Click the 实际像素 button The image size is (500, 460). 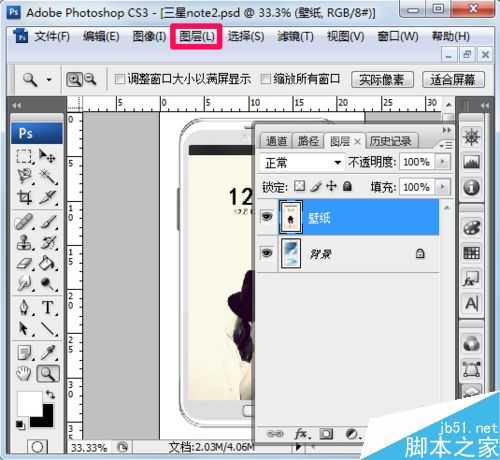(382, 80)
